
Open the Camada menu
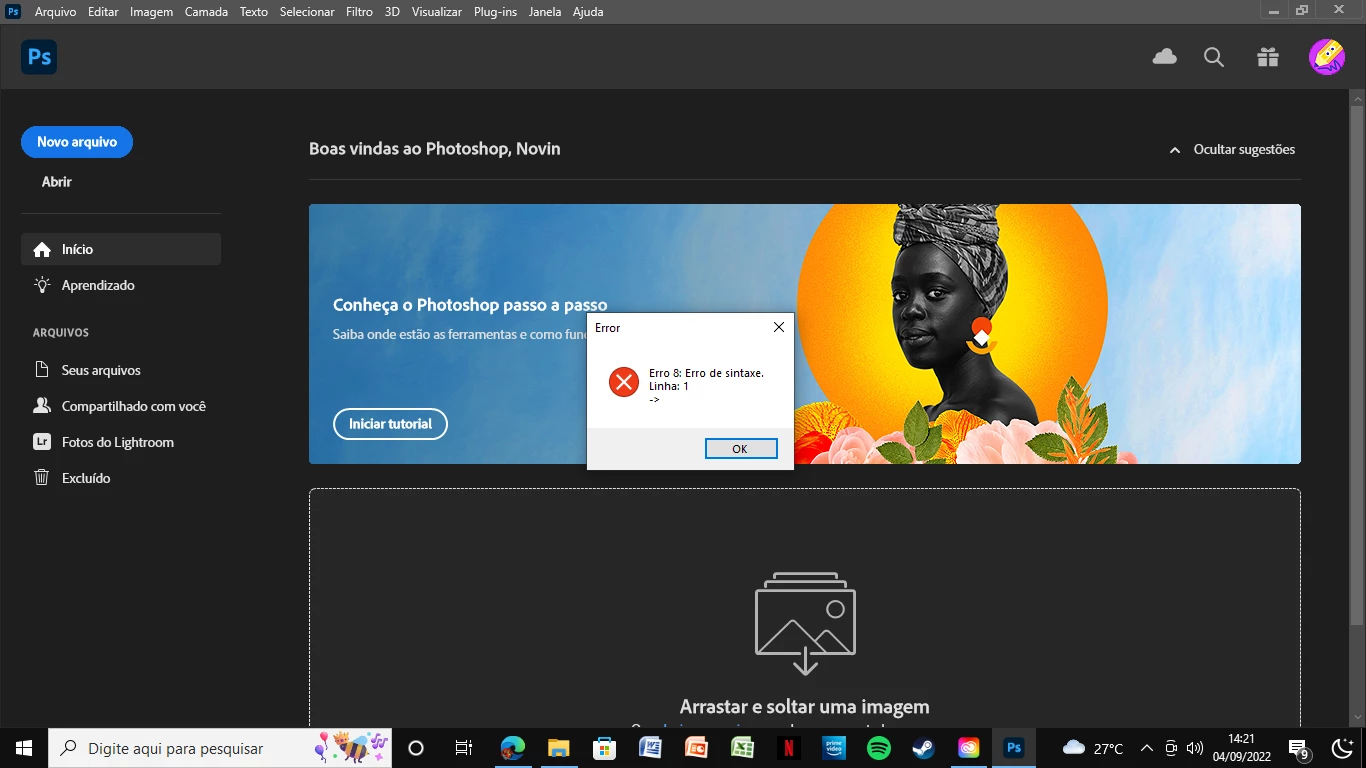click(206, 12)
